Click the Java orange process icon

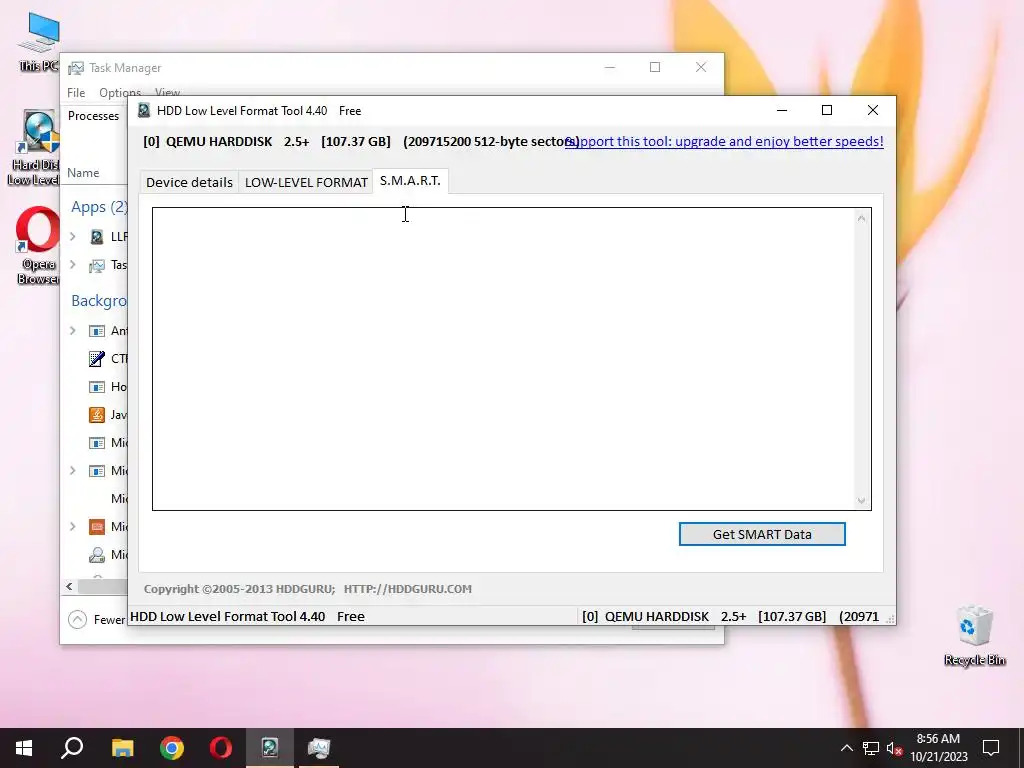tap(97, 415)
